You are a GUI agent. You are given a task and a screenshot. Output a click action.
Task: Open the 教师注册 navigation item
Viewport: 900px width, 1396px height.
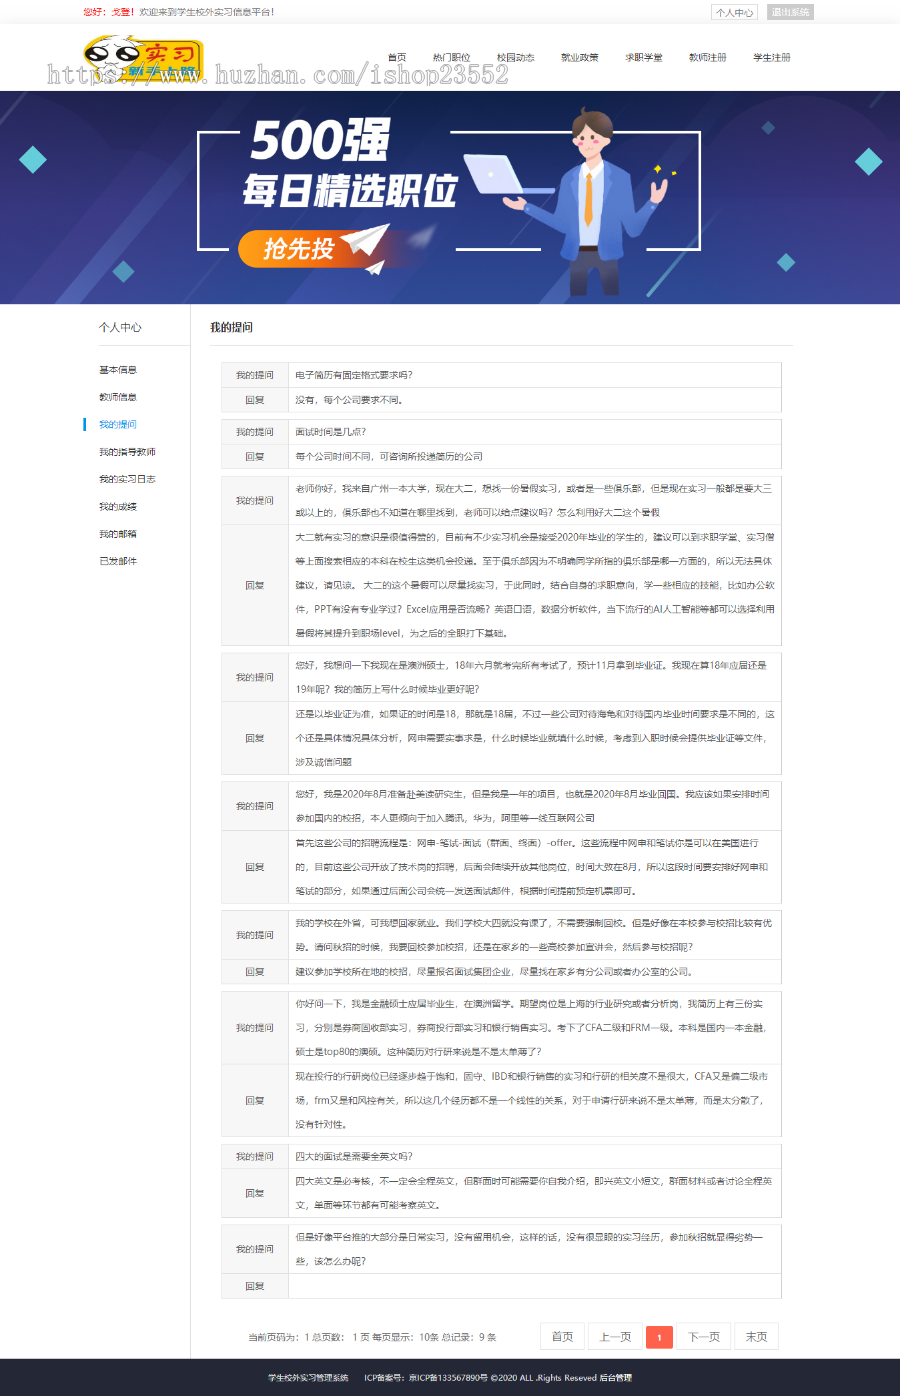[707, 58]
